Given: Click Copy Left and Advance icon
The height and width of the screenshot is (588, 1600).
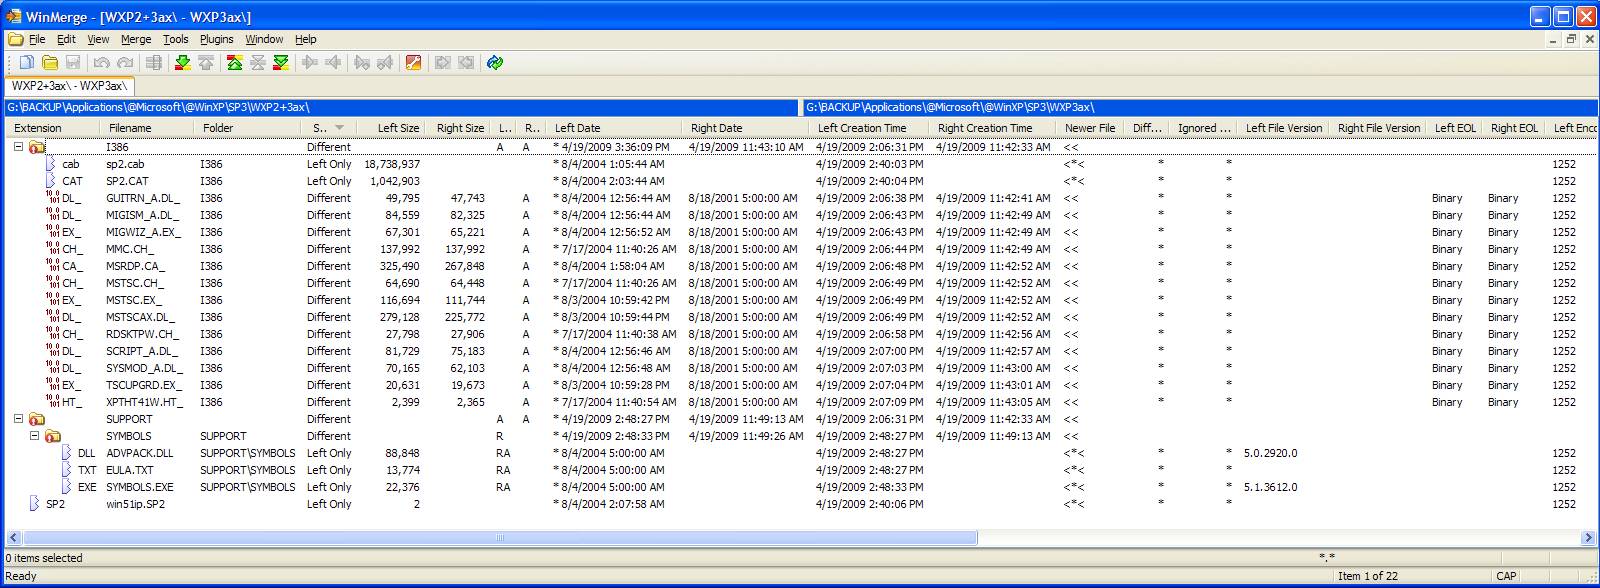Looking at the screenshot, I should point(386,63).
